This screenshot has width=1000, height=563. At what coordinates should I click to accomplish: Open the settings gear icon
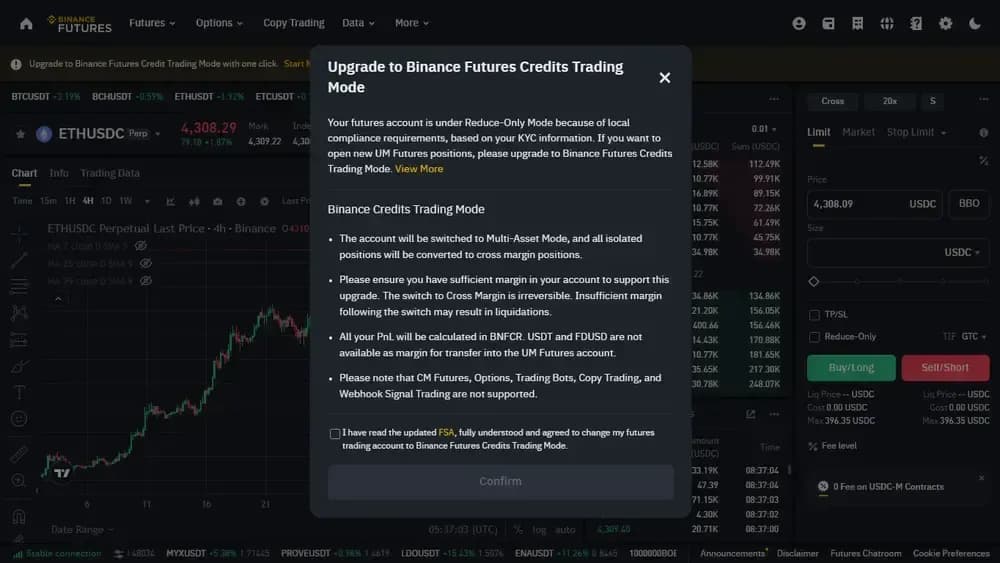[945, 24]
